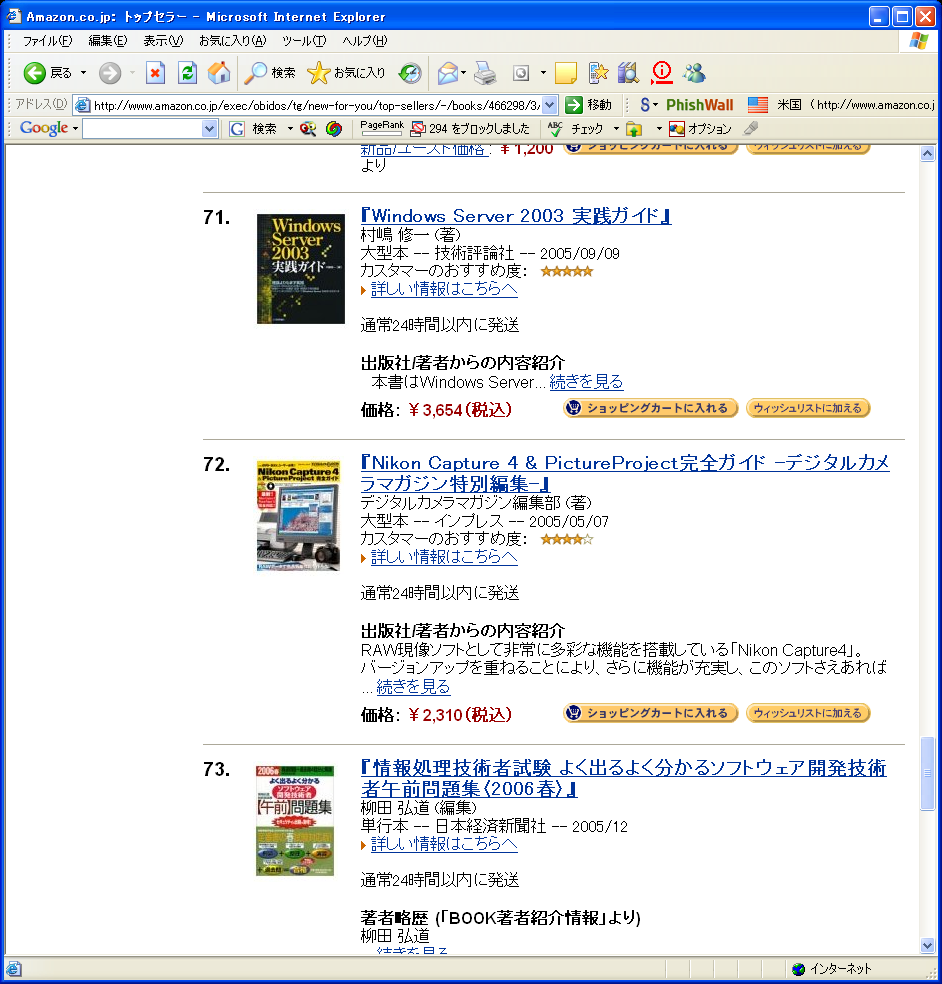Refresh the page with the green arrows icon

pyautogui.click(x=187, y=73)
